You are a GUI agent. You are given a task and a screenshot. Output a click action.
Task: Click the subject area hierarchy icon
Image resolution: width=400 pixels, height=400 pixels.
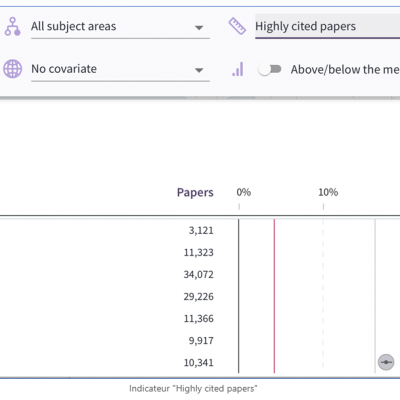(x=13, y=27)
